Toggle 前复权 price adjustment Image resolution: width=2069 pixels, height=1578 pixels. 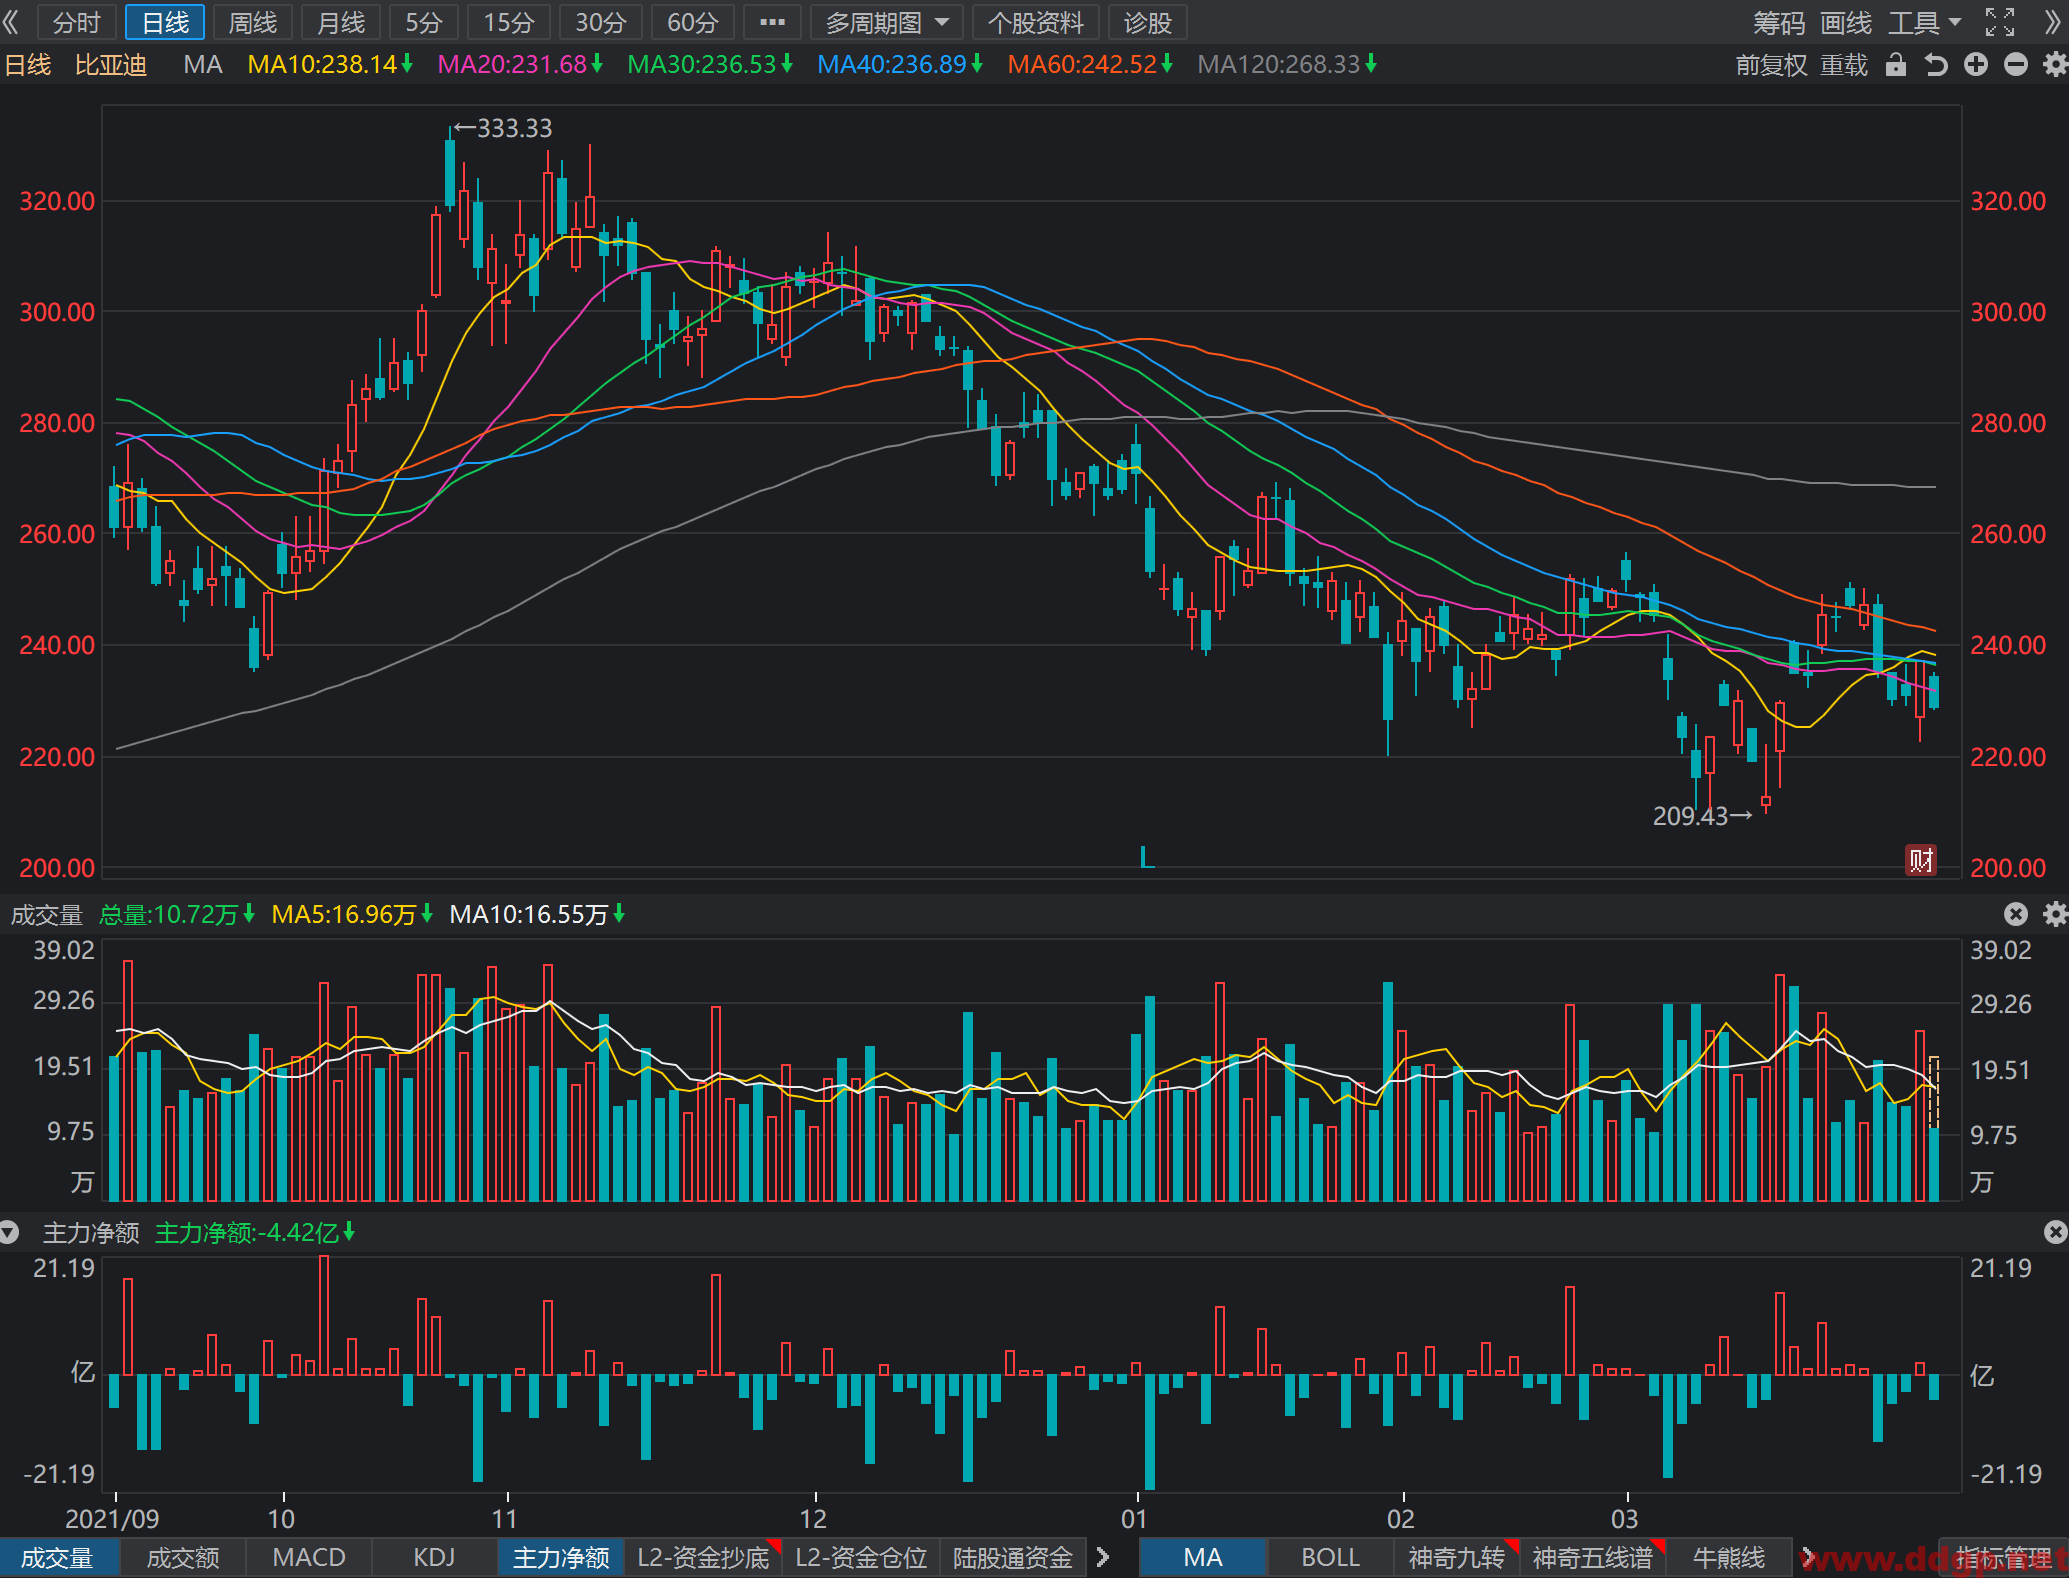coord(1771,65)
